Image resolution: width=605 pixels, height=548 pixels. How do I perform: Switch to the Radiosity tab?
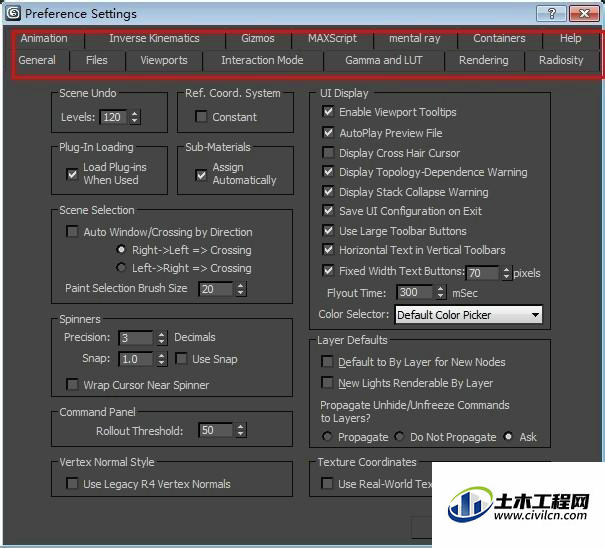pos(561,61)
